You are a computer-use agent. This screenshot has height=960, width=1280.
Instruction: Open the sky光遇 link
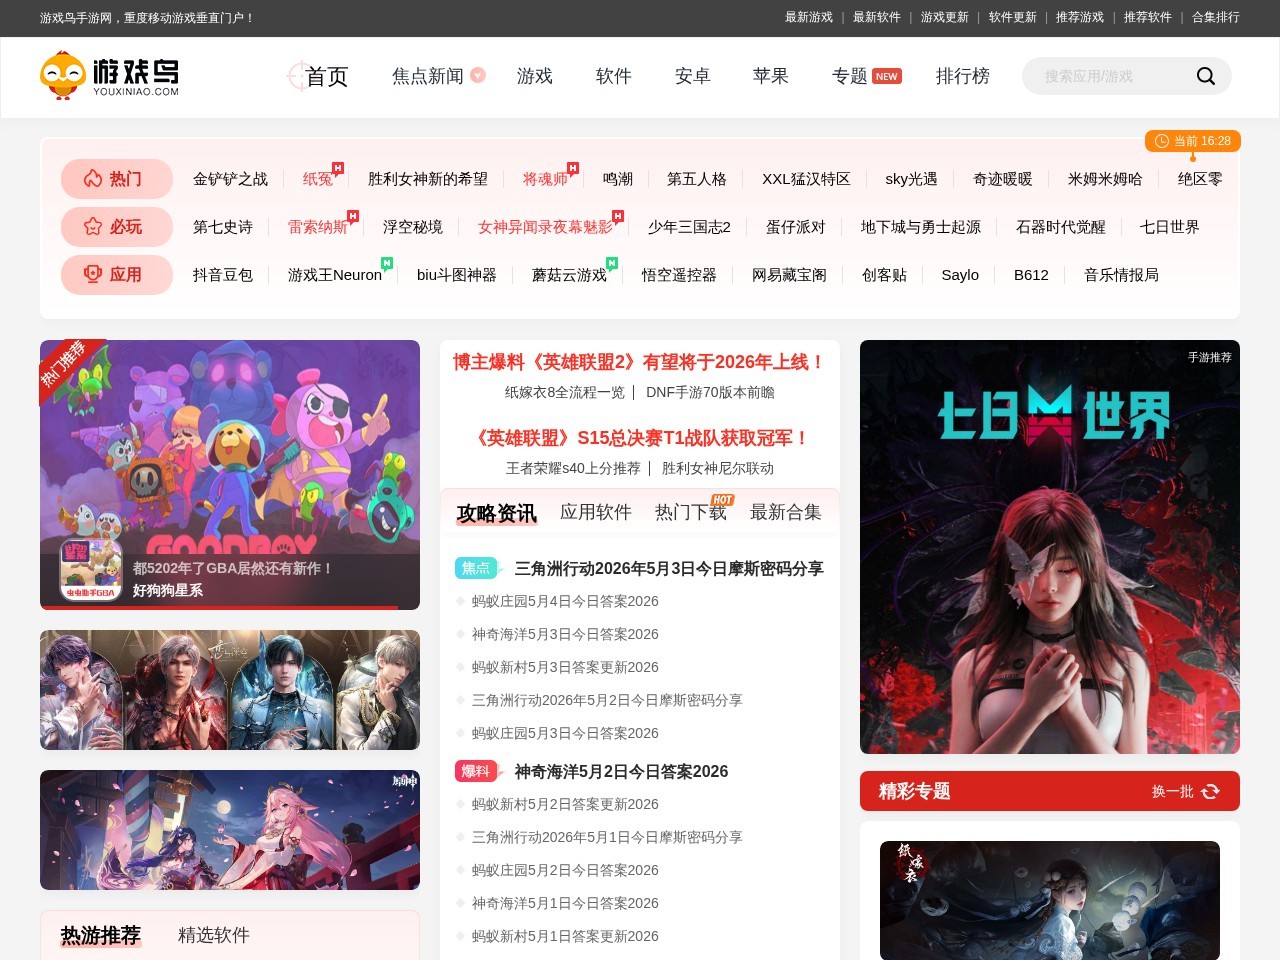click(911, 179)
